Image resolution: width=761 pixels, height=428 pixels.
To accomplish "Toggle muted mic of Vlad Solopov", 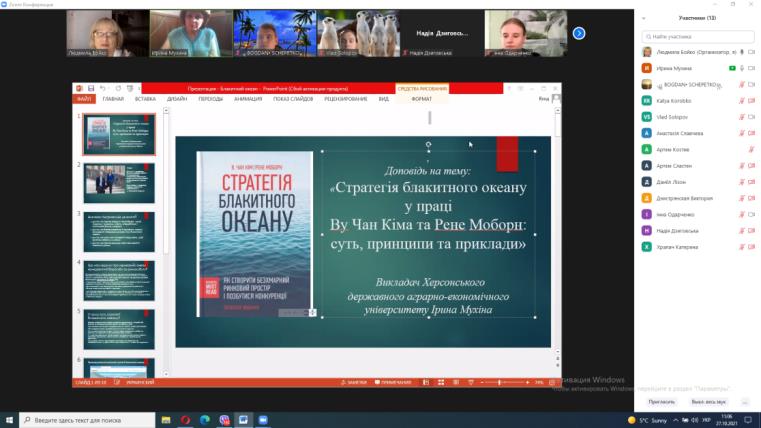I will 742,117.
